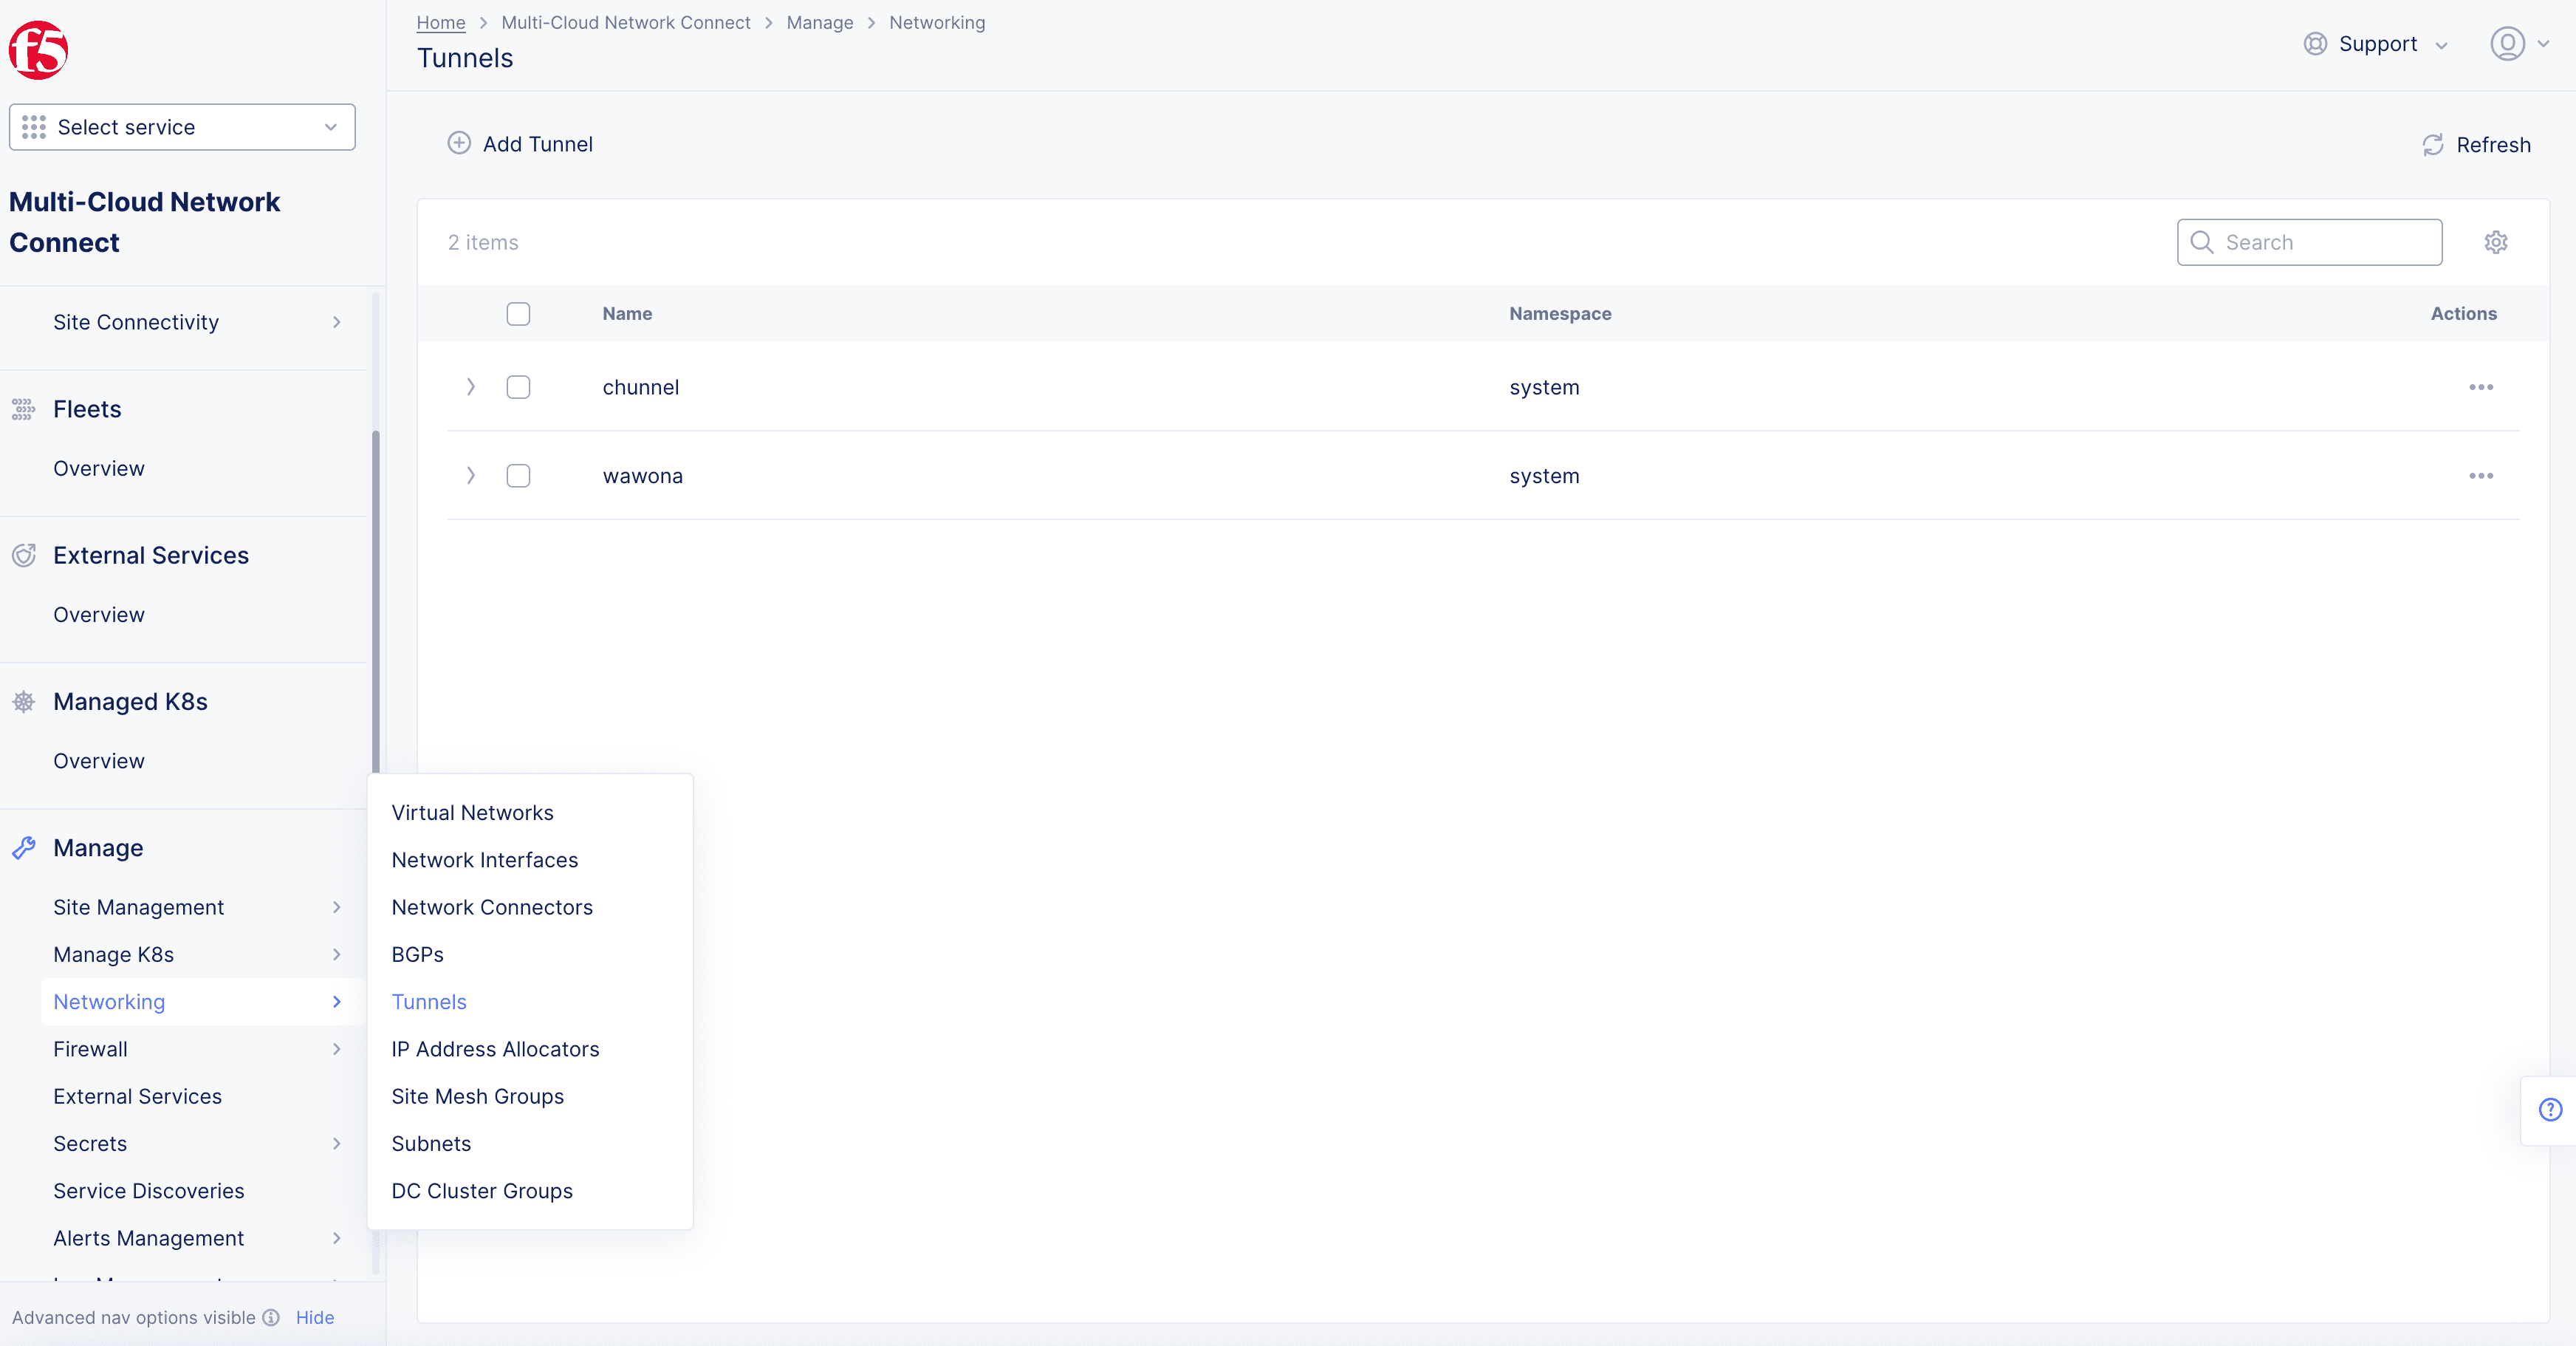Viewport: 2576px width, 1346px height.
Task: Expand the Alerts Management submenu
Action: pos(337,1238)
